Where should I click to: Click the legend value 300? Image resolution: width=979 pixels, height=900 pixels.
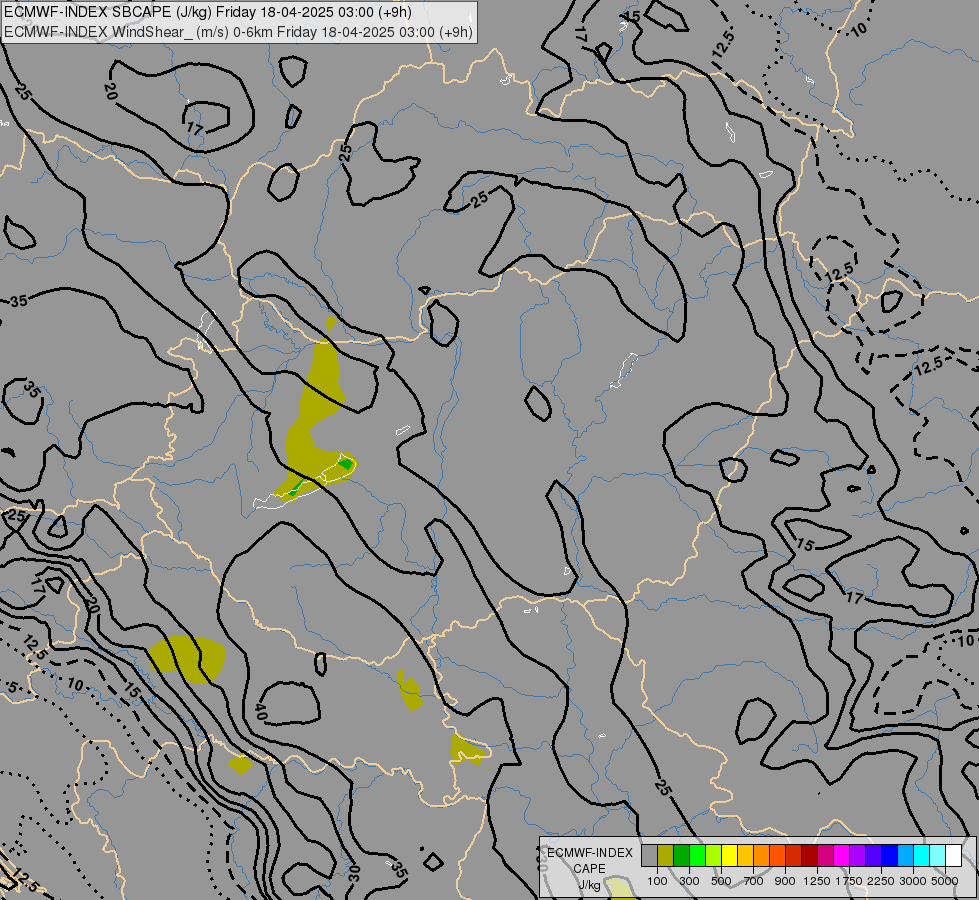(x=689, y=881)
